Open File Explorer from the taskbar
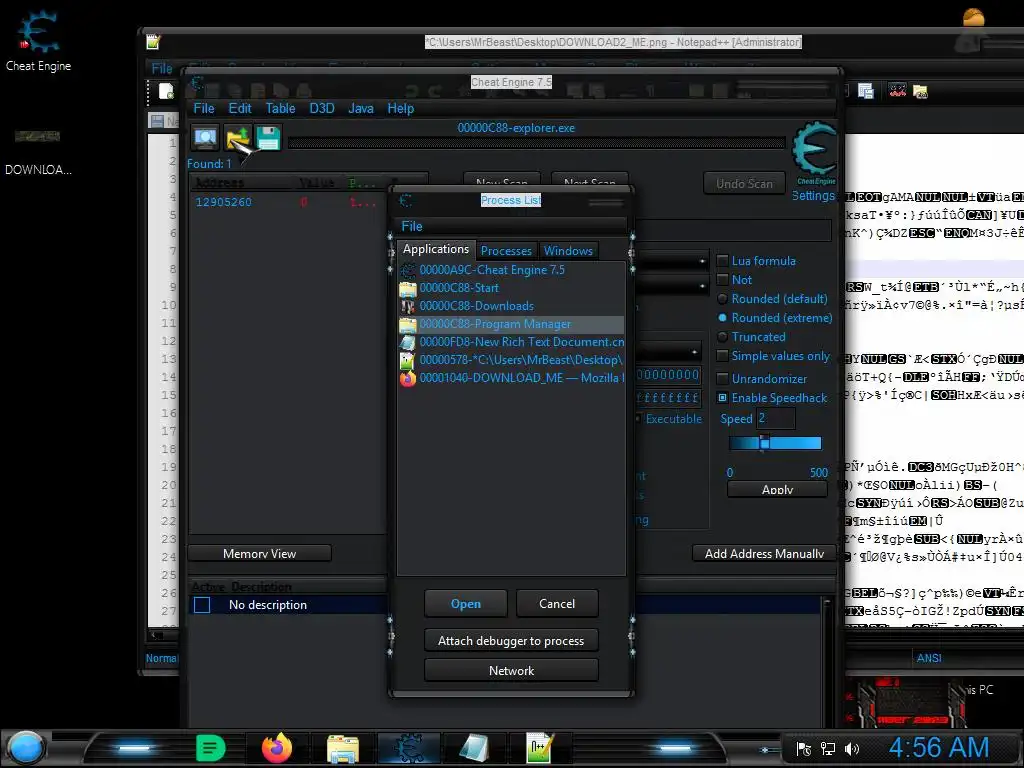1024x768 pixels. tap(343, 748)
